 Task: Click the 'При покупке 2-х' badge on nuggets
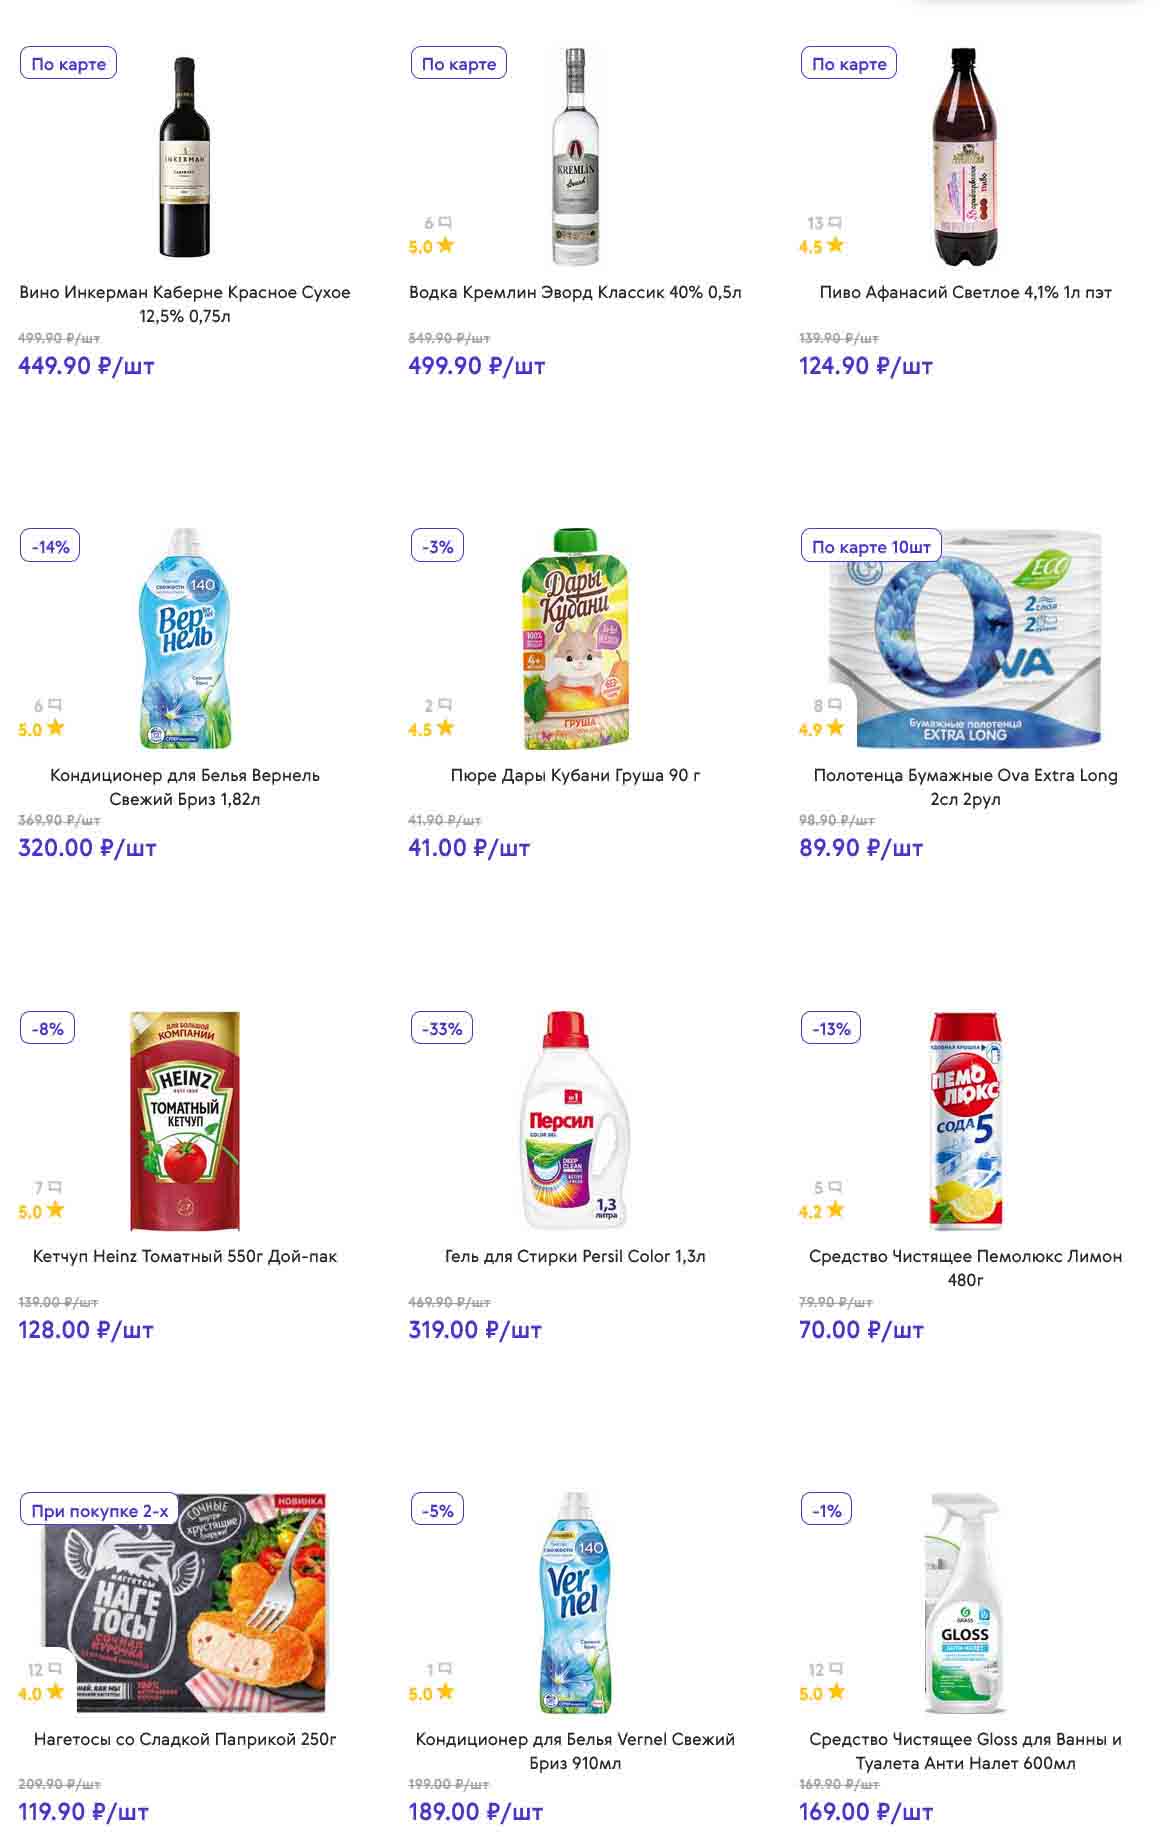(100, 1510)
